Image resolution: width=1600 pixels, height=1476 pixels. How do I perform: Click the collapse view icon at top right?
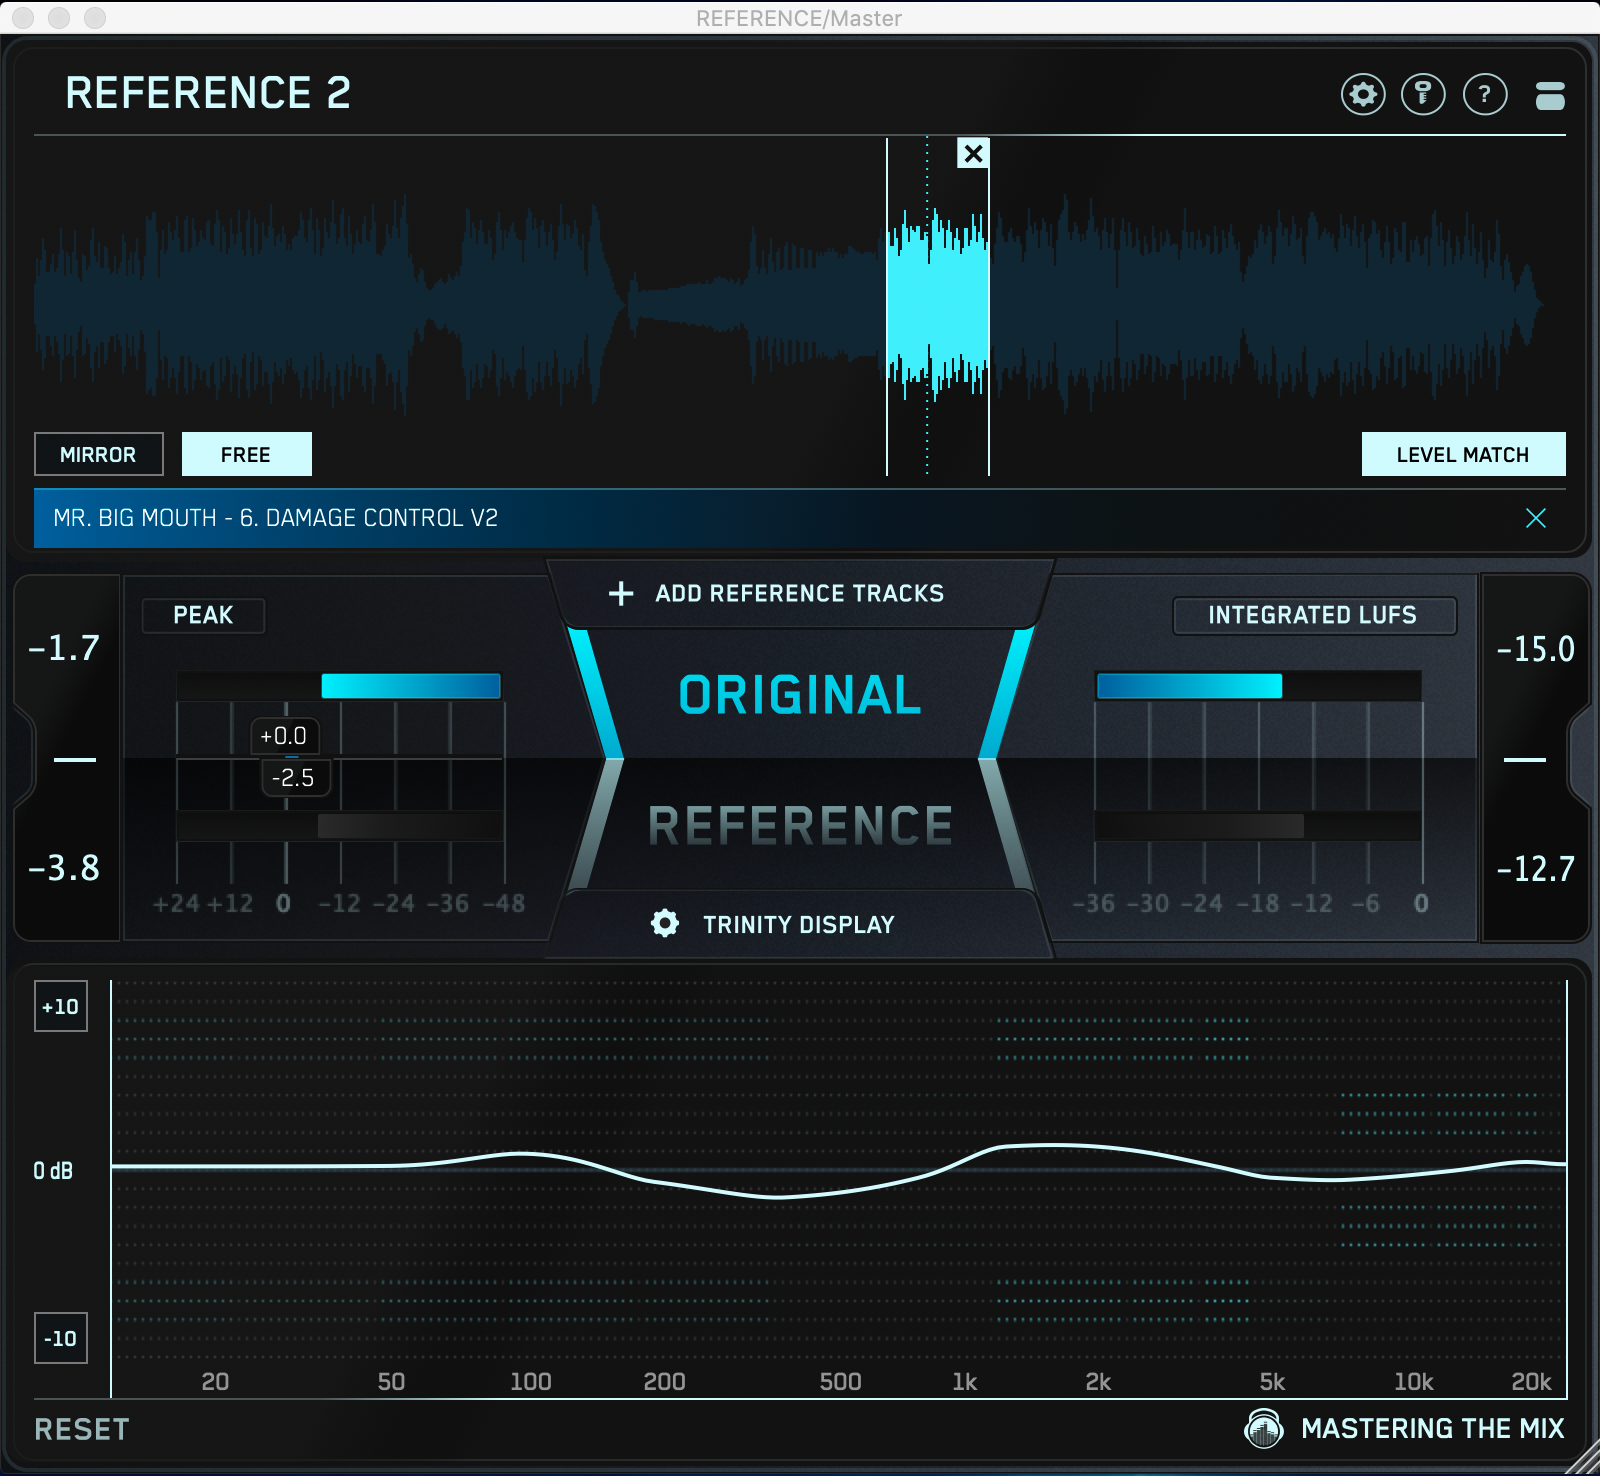click(1550, 95)
